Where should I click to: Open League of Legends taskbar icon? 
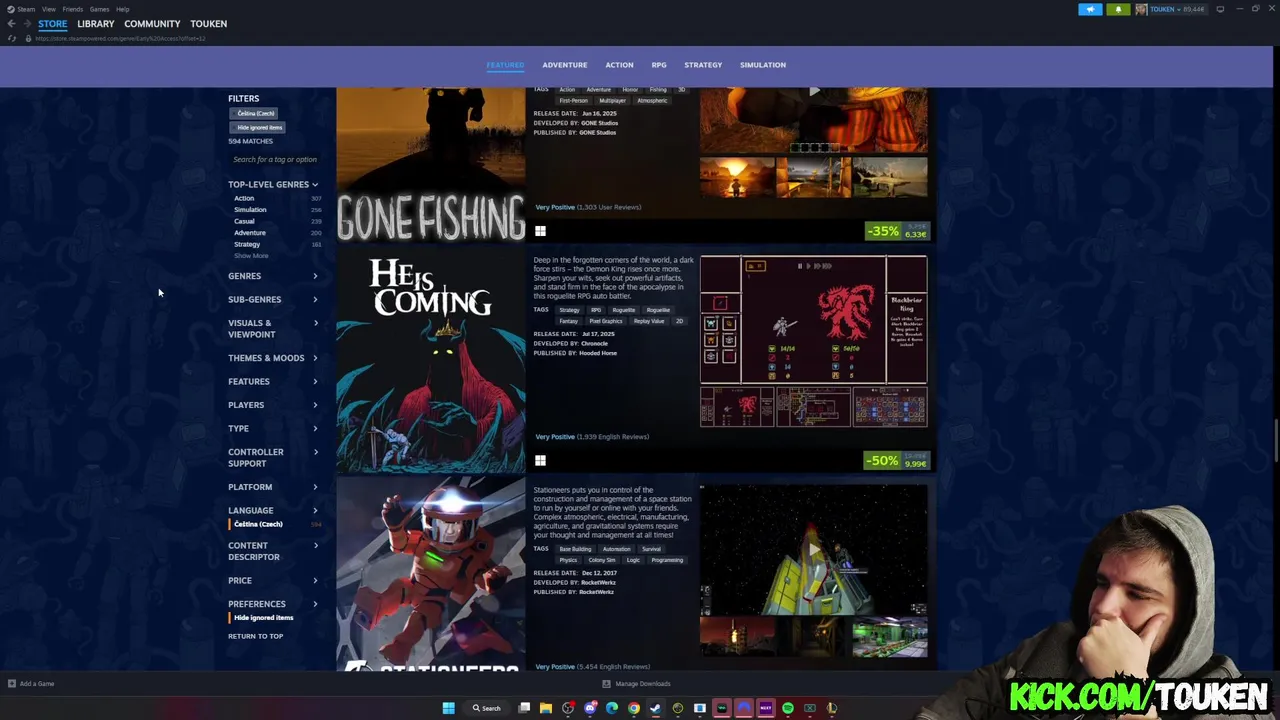click(832, 708)
